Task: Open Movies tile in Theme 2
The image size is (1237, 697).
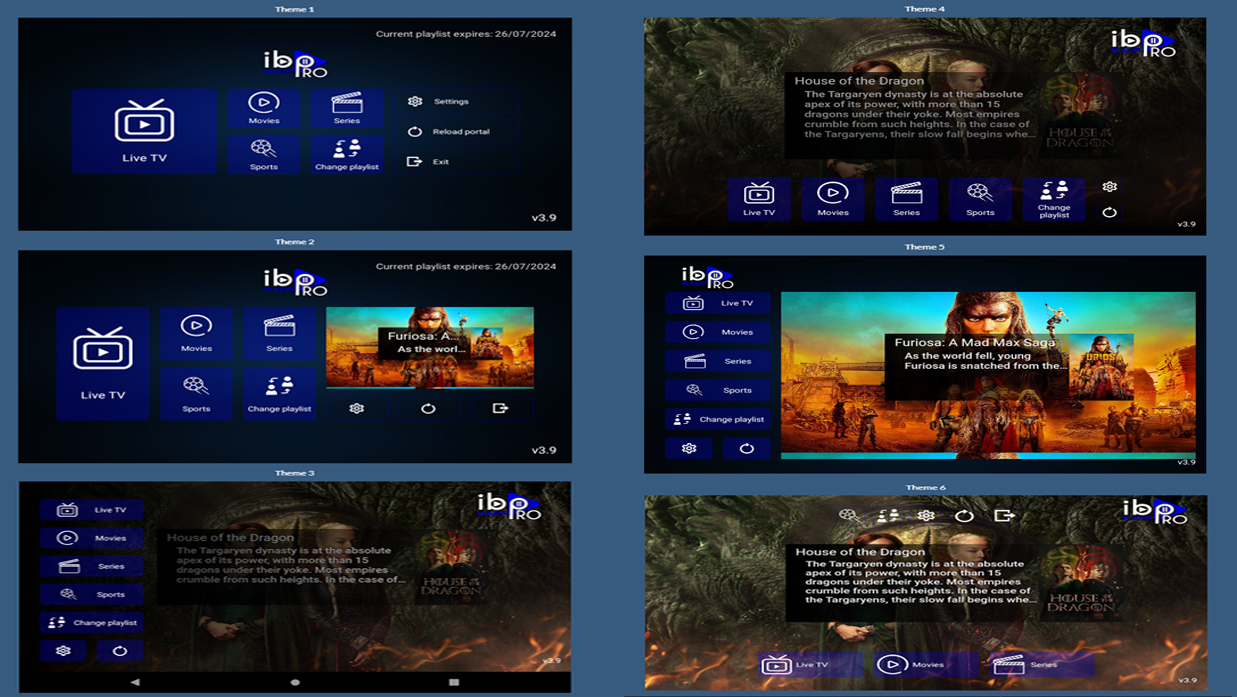Action: (x=196, y=333)
